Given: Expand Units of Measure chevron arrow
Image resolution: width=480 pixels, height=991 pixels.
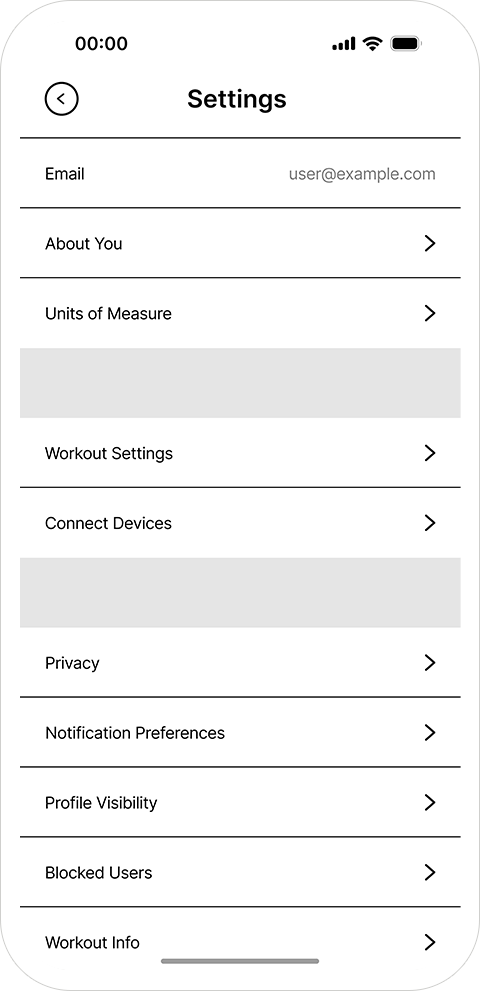Looking at the screenshot, I should click(x=430, y=313).
